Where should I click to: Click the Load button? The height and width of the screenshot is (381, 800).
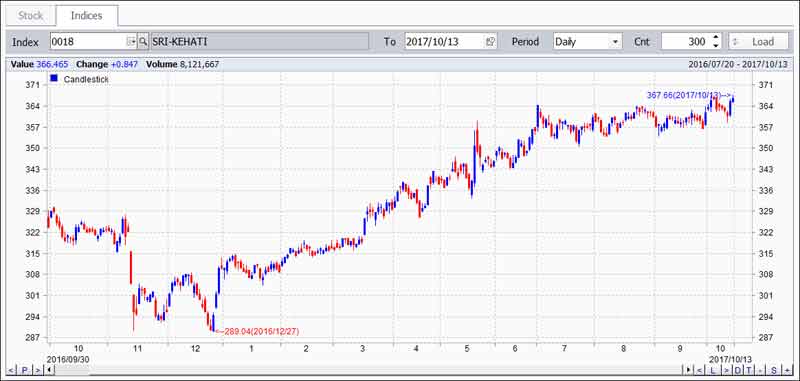pyautogui.click(x=758, y=41)
